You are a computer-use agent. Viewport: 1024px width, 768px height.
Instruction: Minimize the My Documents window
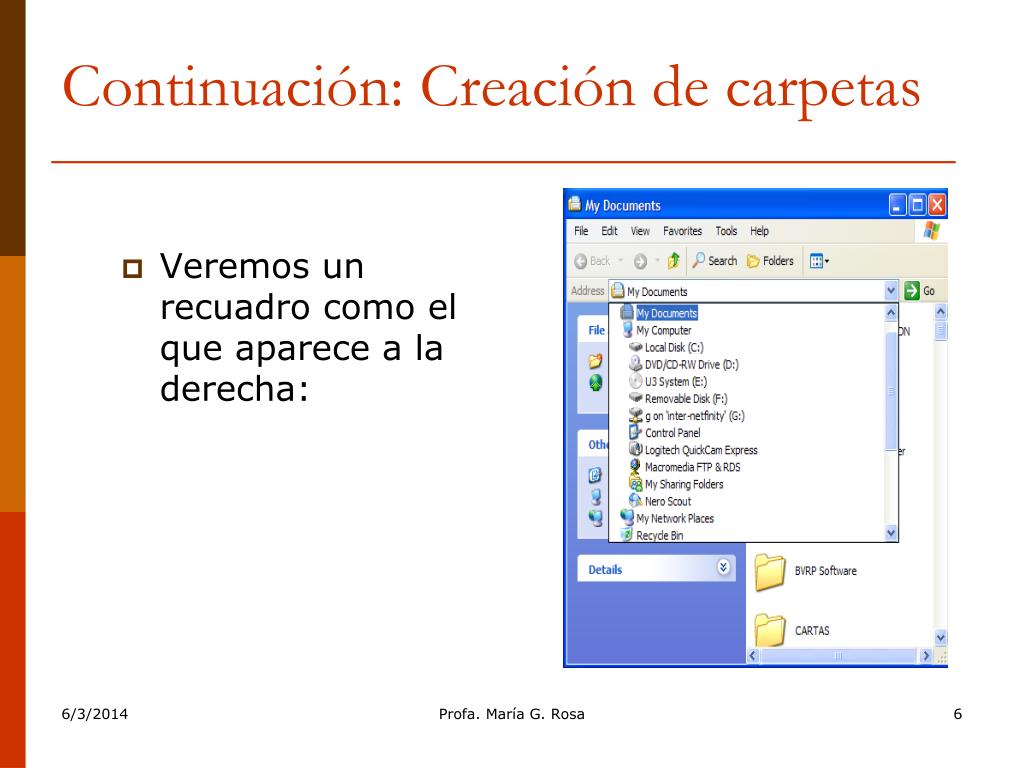pos(898,205)
